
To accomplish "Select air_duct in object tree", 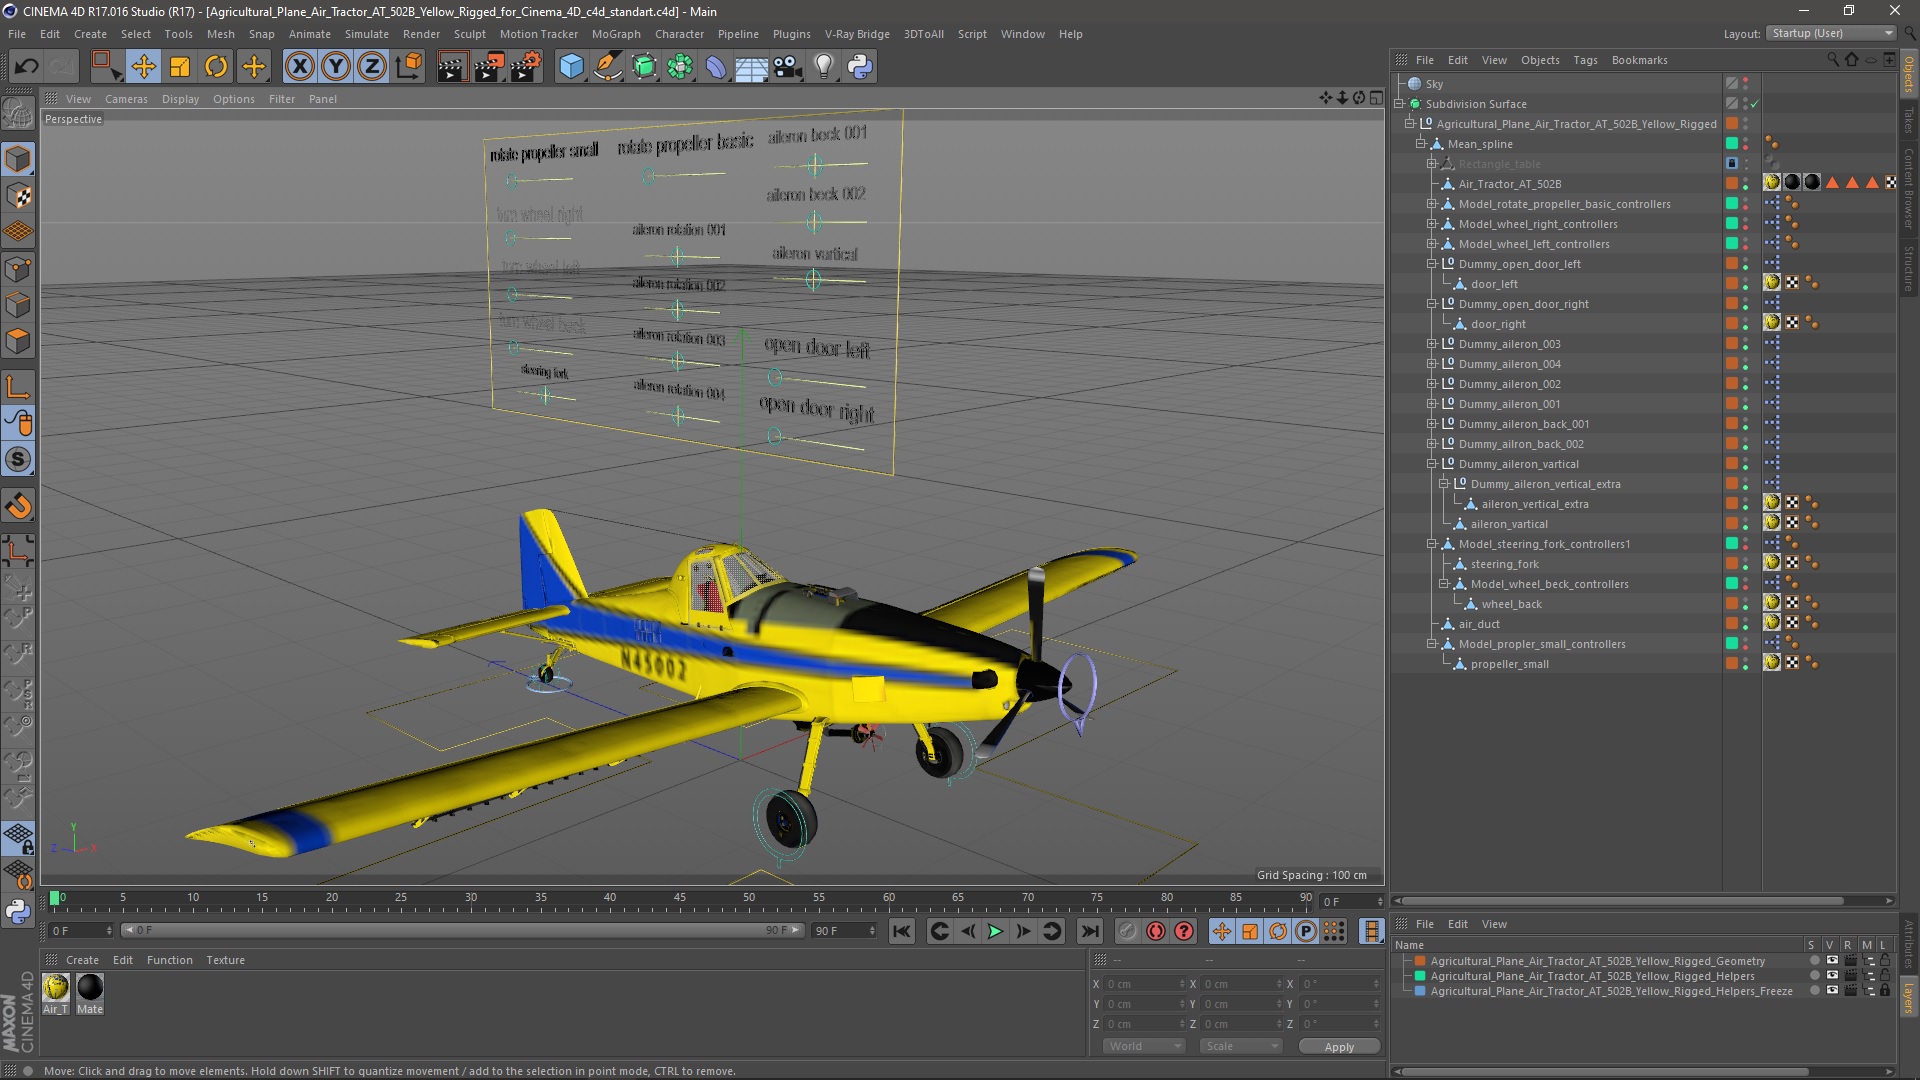I will tap(1479, 624).
